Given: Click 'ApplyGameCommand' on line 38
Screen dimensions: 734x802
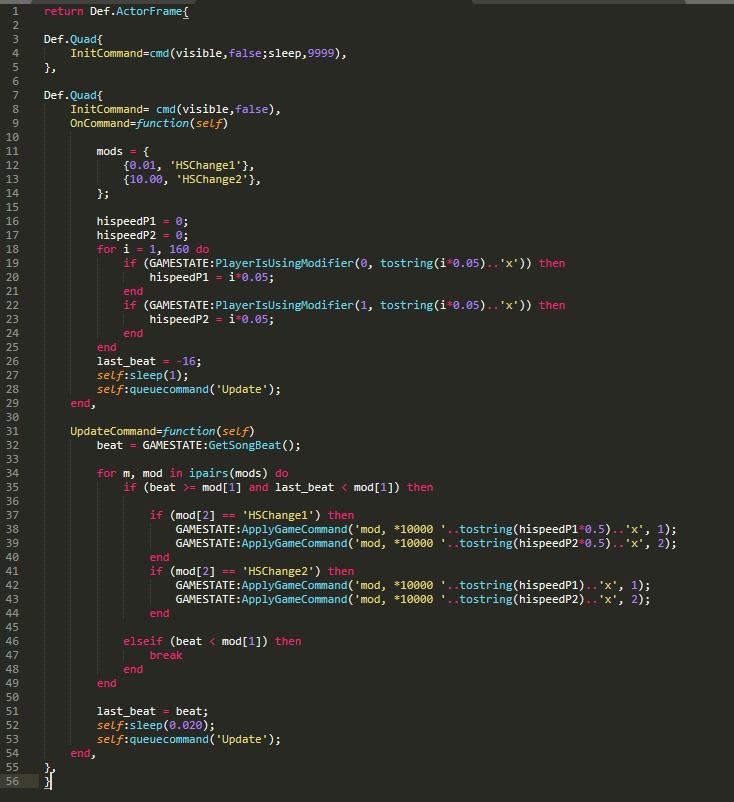Looking at the screenshot, I should pos(294,529).
